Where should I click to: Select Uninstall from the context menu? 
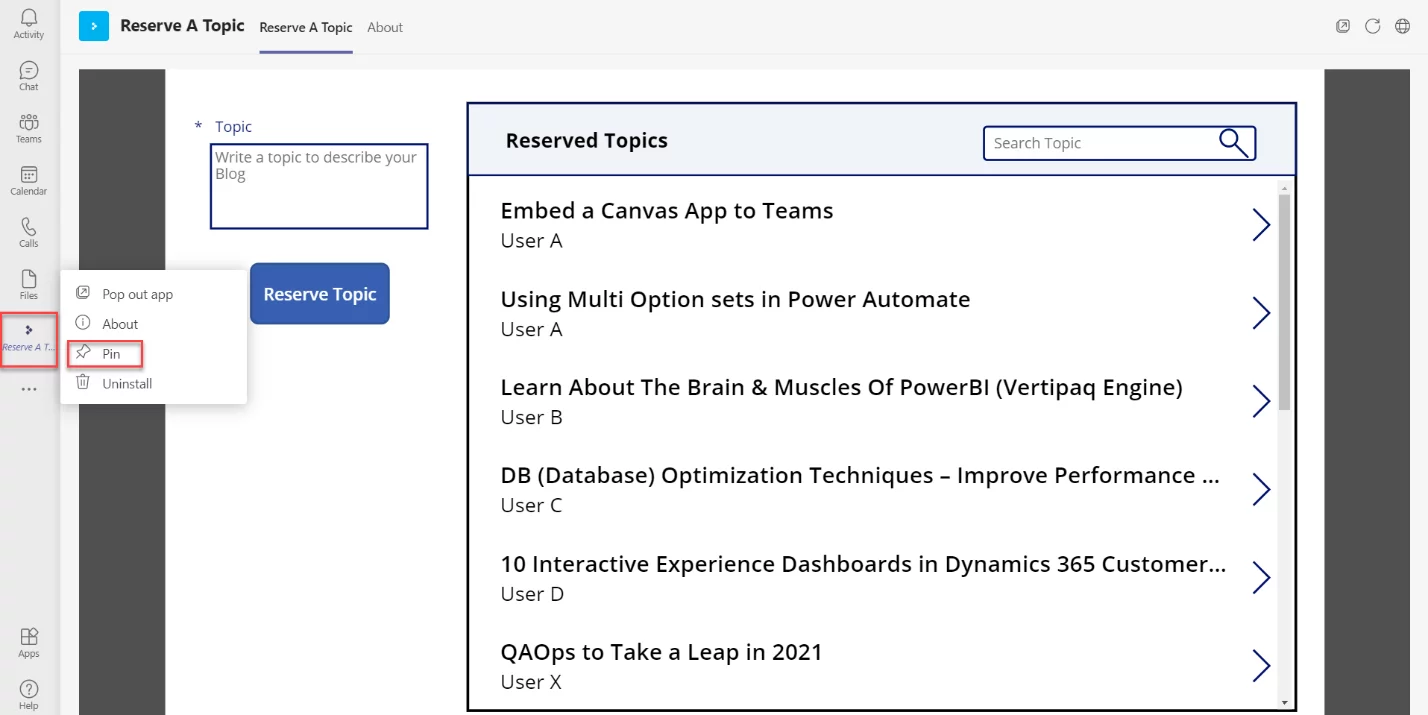pyautogui.click(x=153, y=383)
